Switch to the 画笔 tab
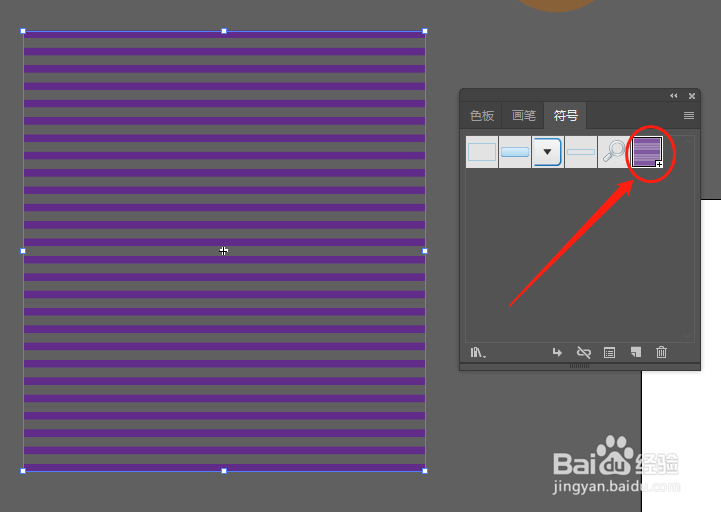The height and width of the screenshot is (512, 721). 524,115
